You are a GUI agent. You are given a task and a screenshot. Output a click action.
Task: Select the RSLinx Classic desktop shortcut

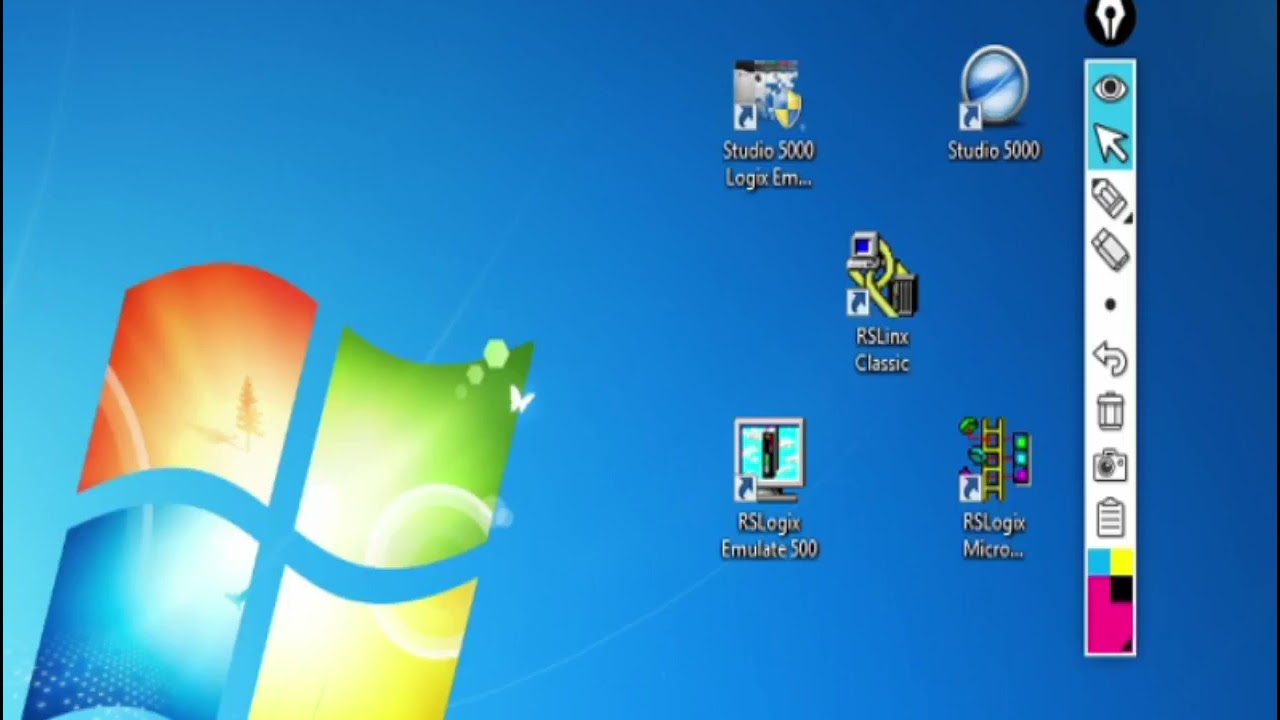click(x=882, y=303)
